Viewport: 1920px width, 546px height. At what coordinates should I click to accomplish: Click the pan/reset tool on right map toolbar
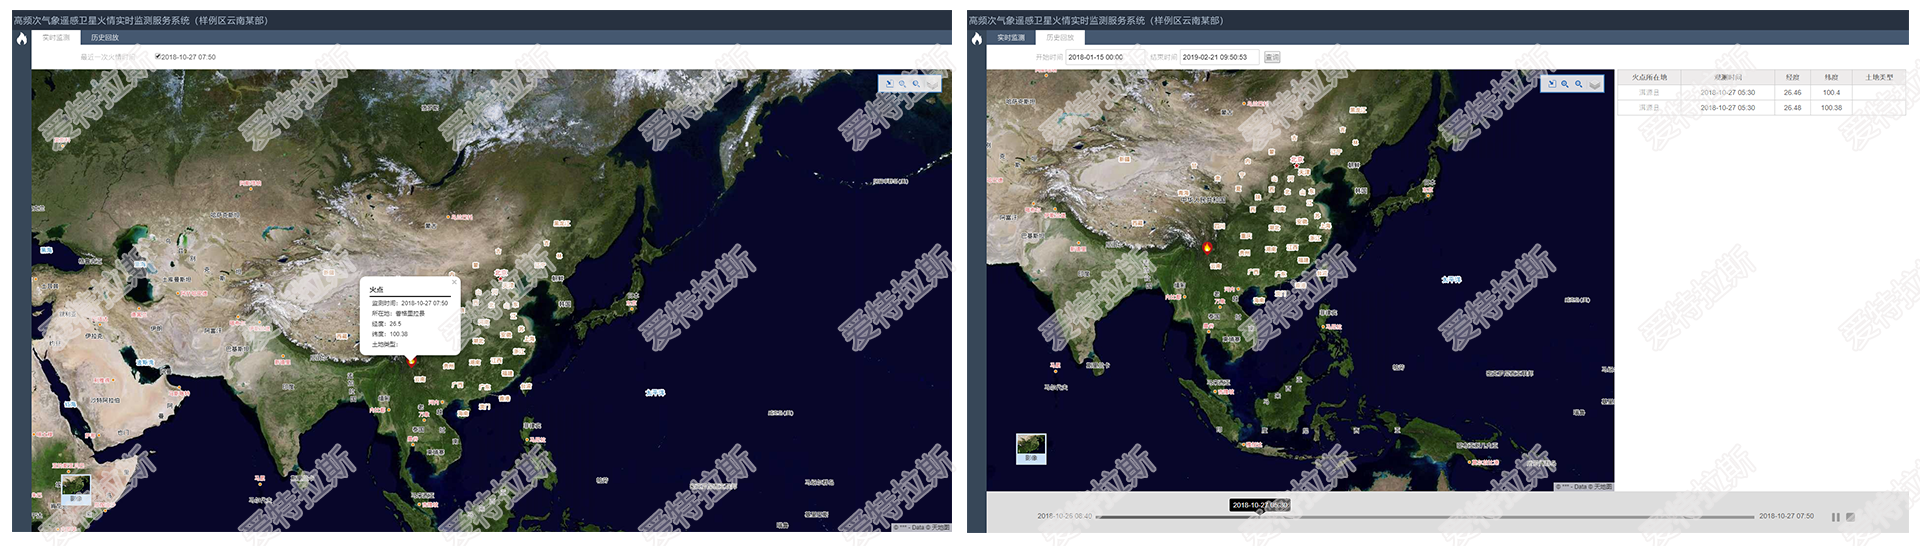[1551, 84]
